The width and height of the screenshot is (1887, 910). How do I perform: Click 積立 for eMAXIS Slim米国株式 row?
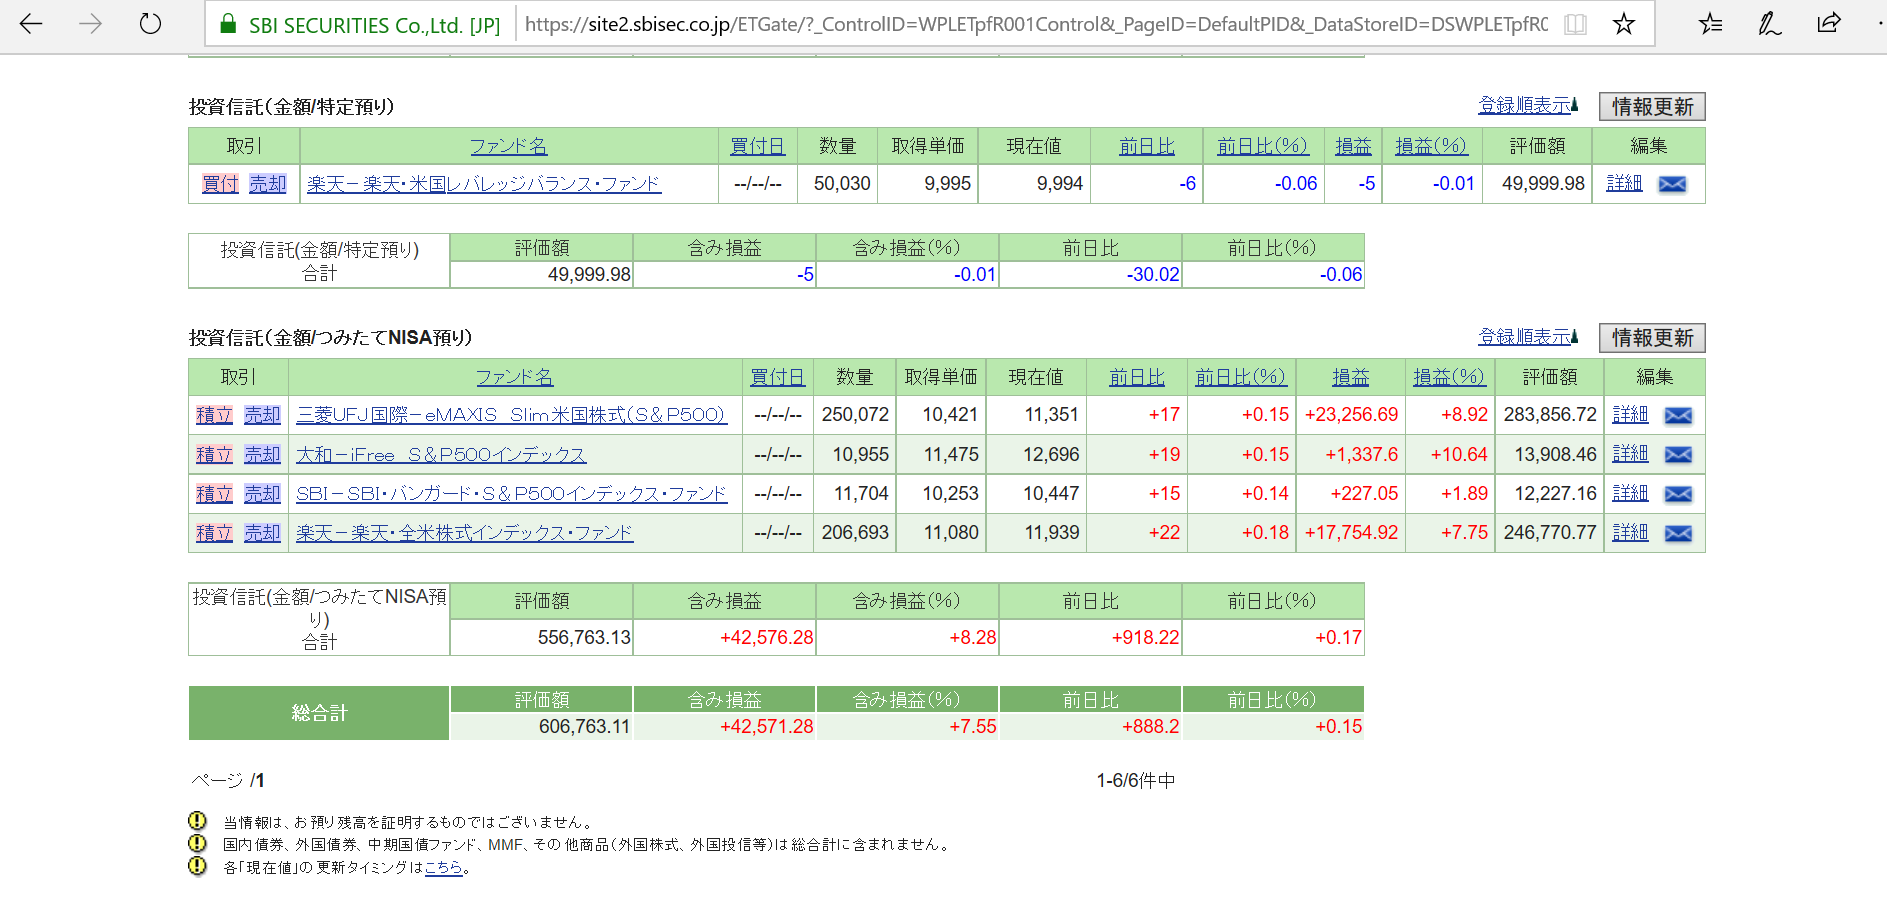coord(214,415)
